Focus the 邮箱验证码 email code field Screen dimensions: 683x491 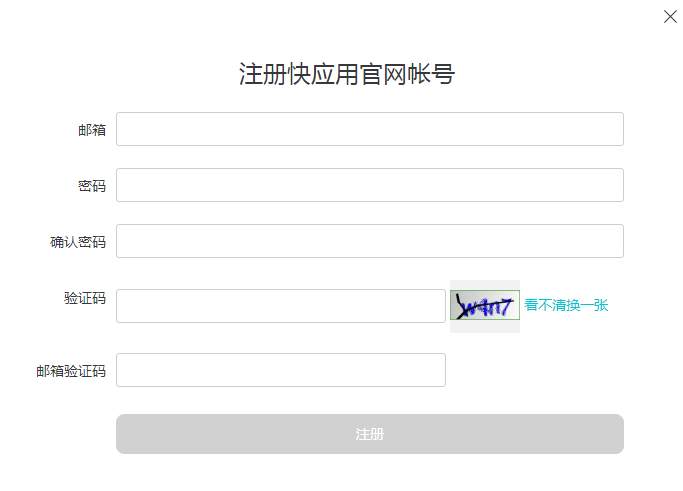(281, 370)
